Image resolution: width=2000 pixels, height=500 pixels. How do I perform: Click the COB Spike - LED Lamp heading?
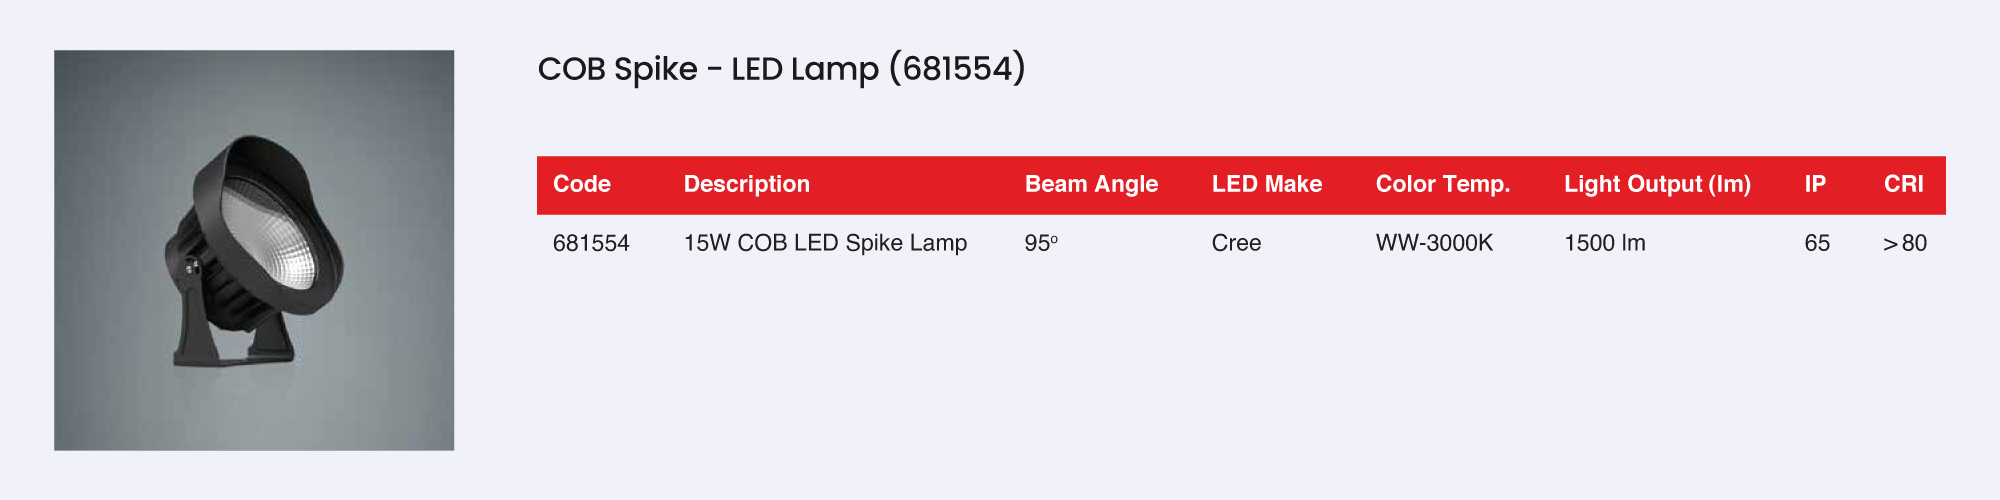point(708,69)
